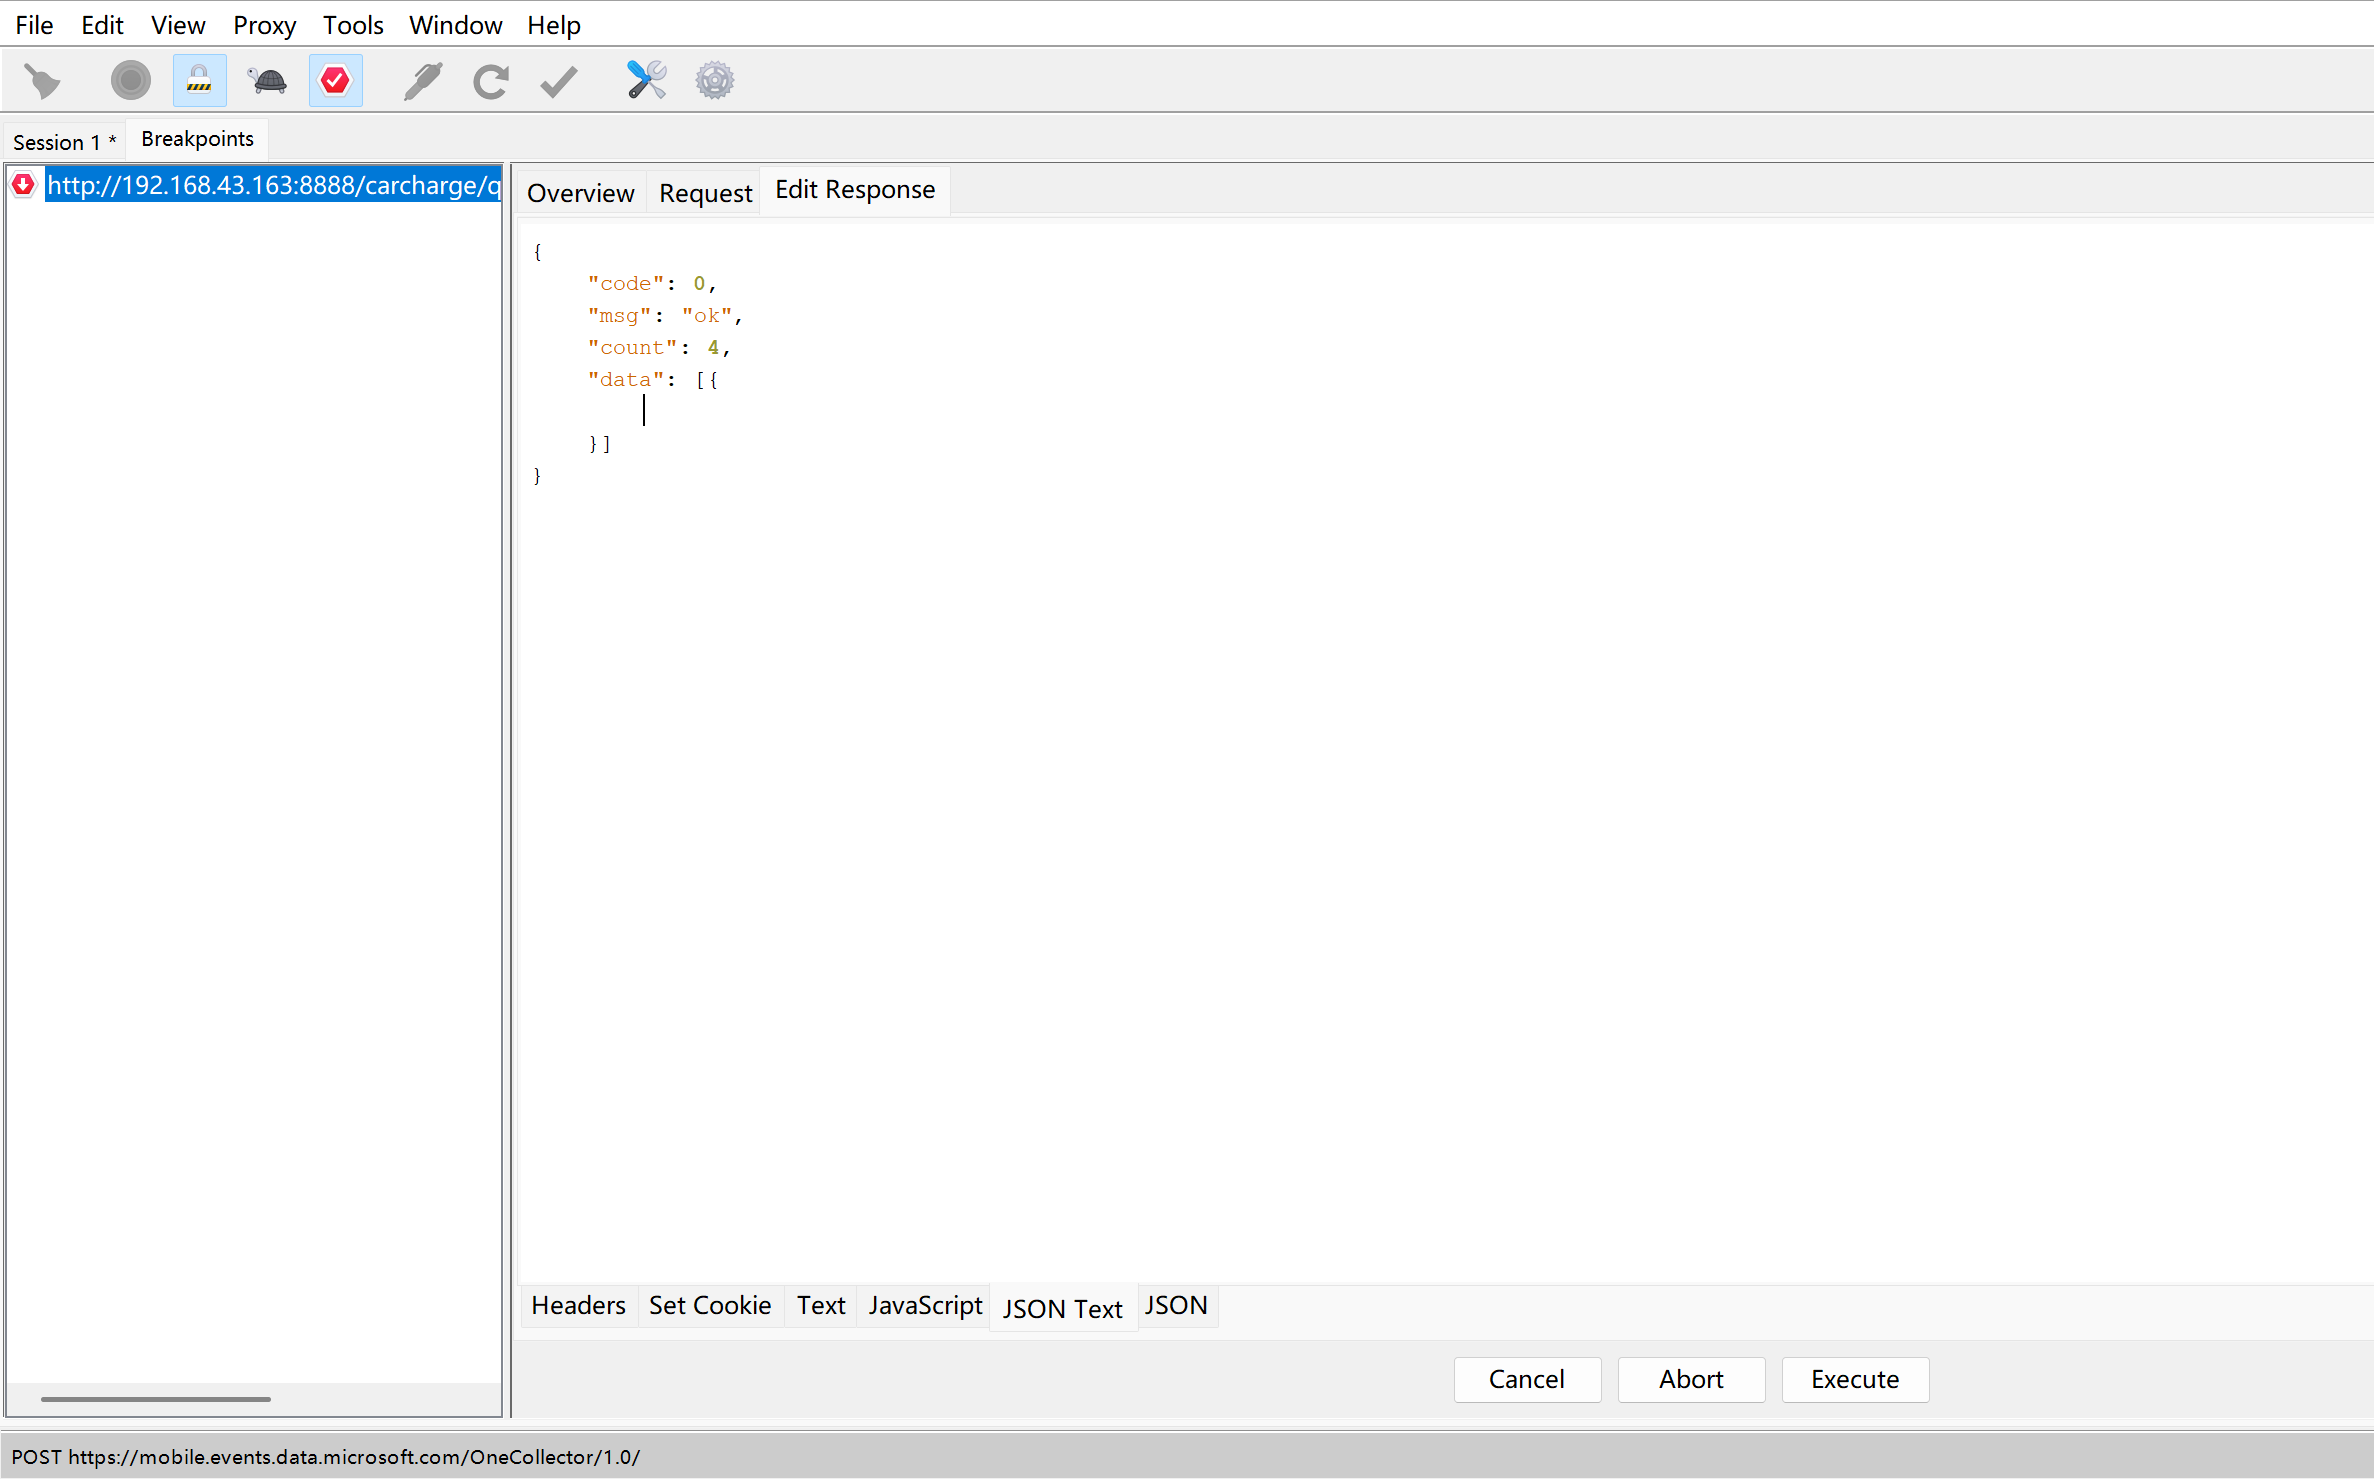Open the Text view tab
This screenshot has height=1479, width=2374.
pyautogui.click(x=821, y=1305)
